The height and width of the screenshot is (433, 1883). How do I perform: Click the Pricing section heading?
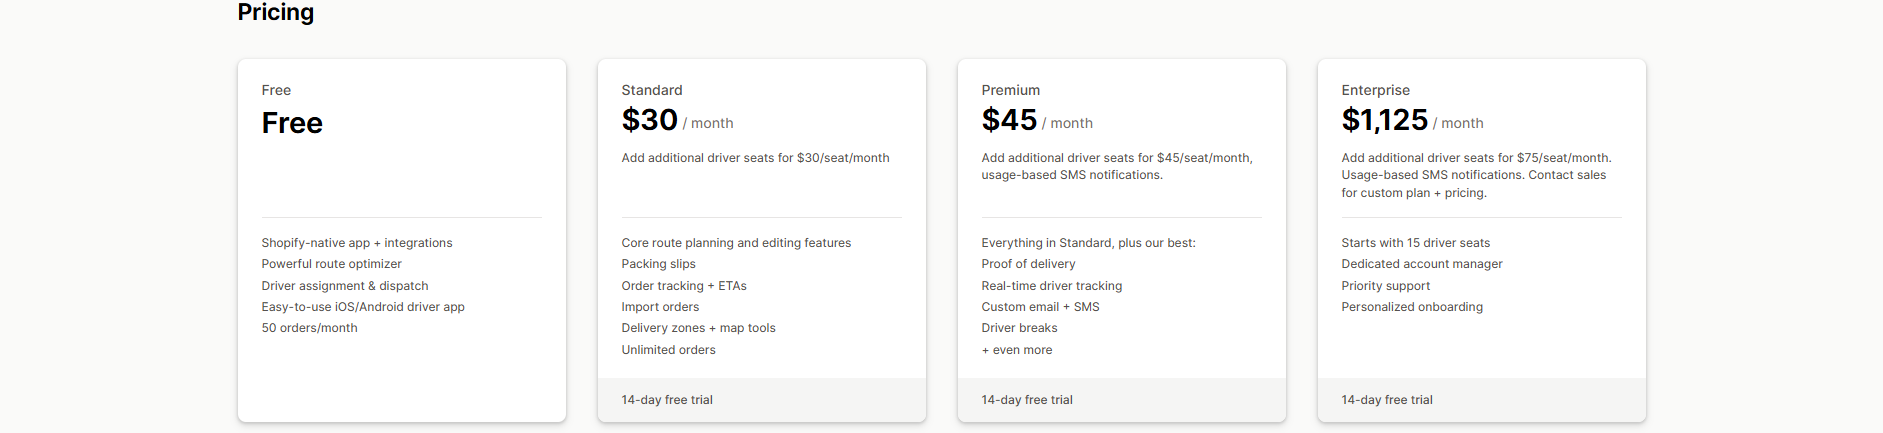coord(275,13)
